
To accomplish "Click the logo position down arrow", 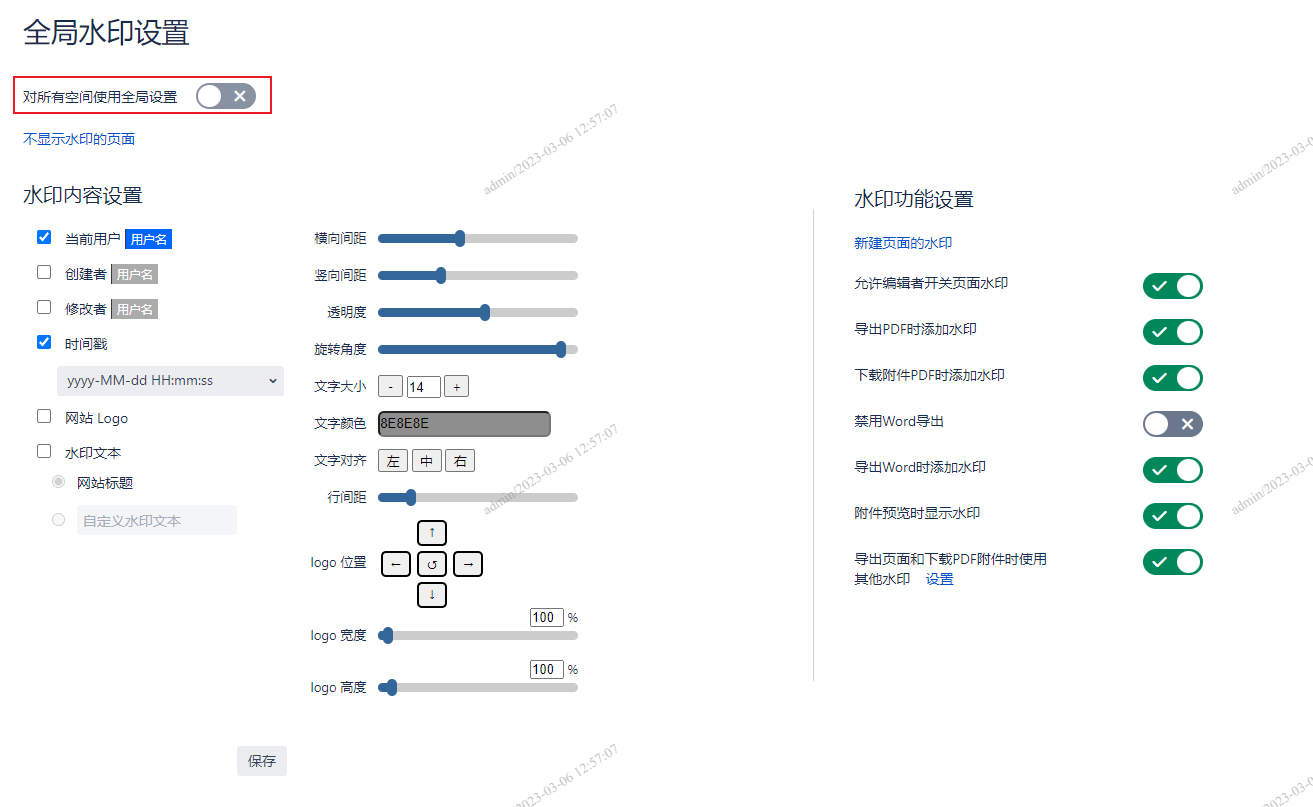I will 432,595.
